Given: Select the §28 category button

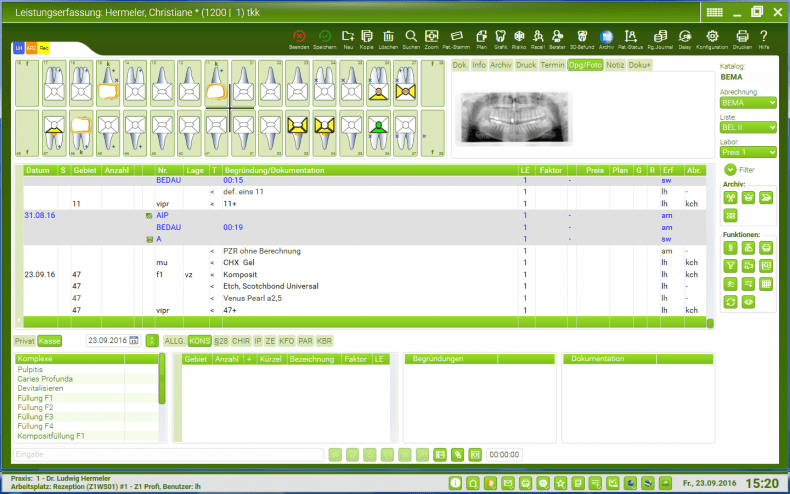Looking at the screenshot, I should (x=221, y=341).
